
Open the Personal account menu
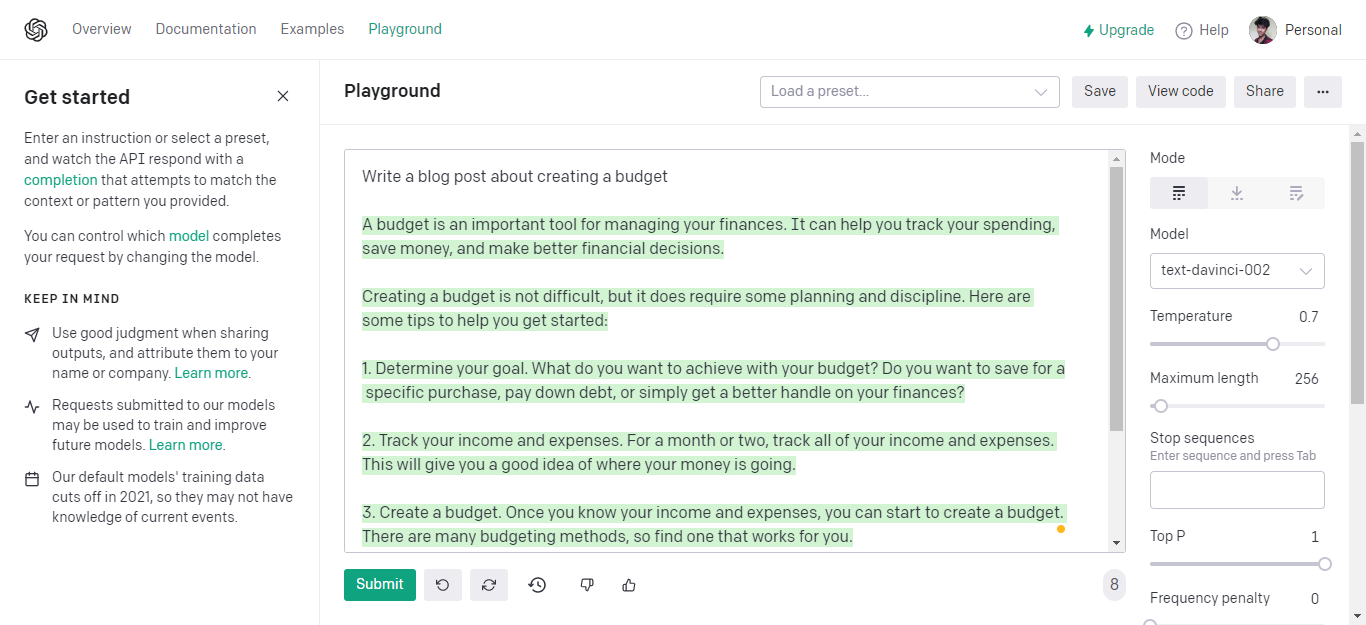[1295, 30]
